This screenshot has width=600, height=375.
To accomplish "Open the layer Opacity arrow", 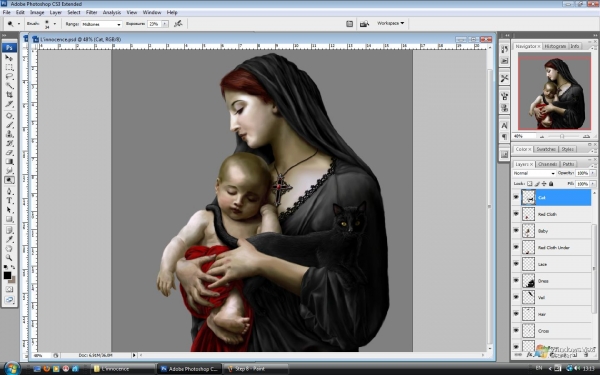I will click(592, 173).
